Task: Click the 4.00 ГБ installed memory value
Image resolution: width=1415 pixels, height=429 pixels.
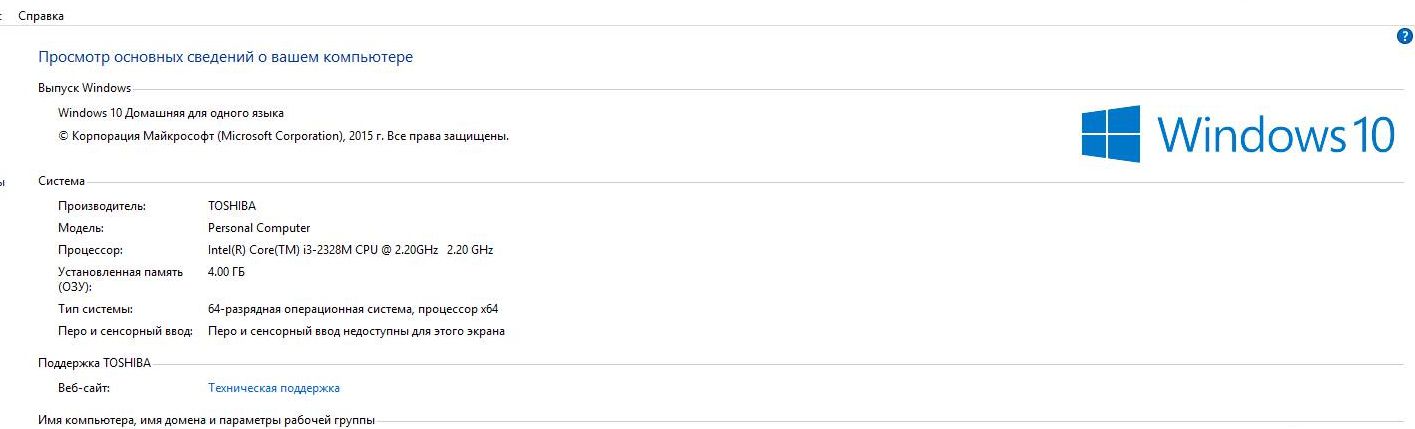Action: coord(227,272)
